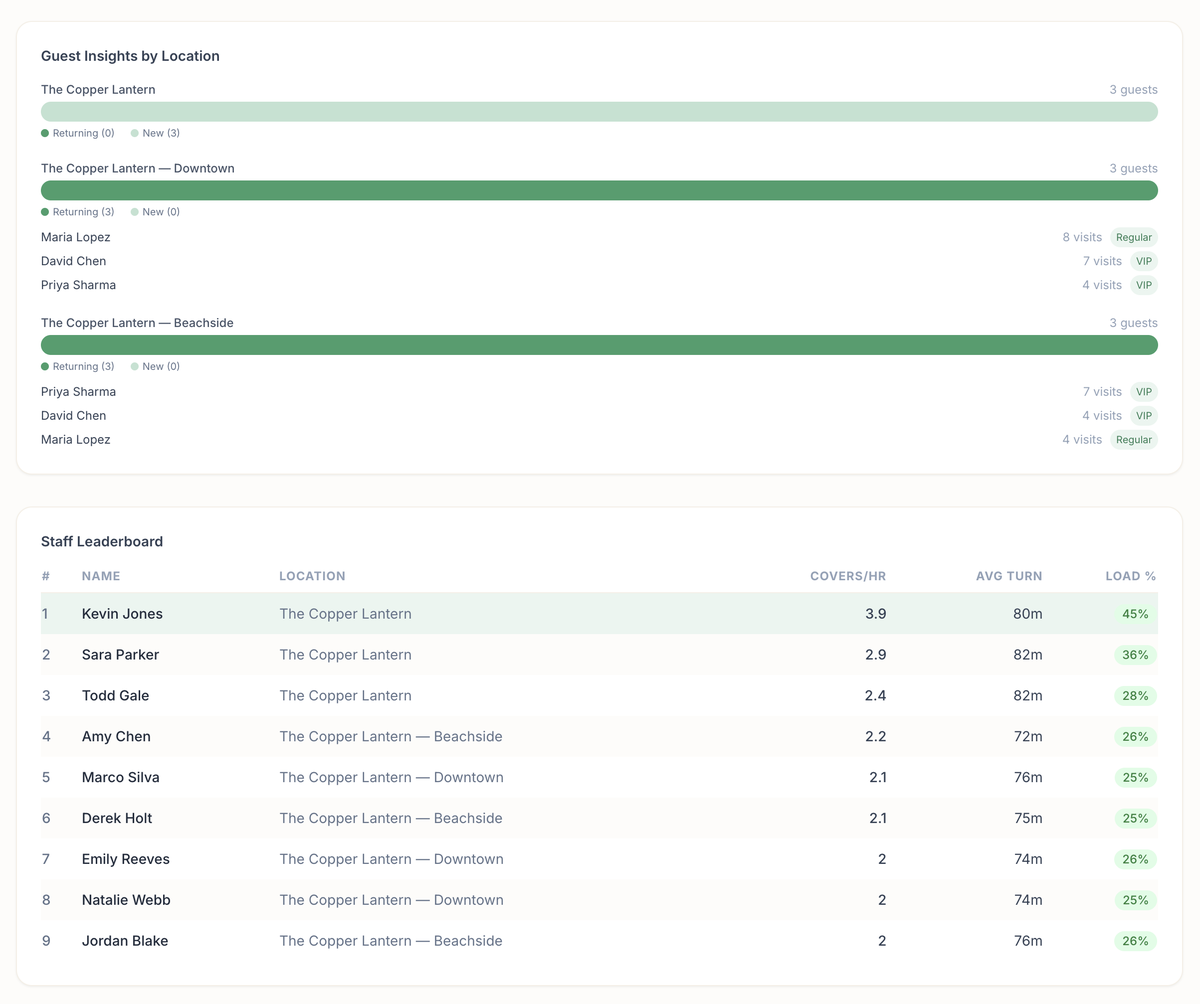Click New (0) legend under Downtown

click(x=155, y=212)
